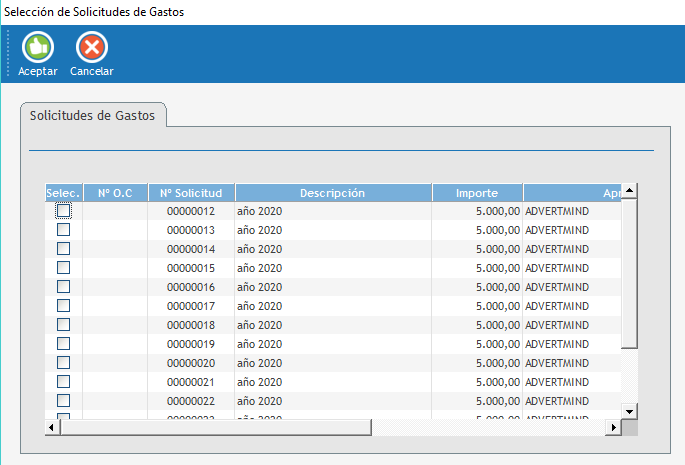Image resolution: width=685 pixels, height=465 pixels.
Task: Click the green Aceptar thumbs-up icon
Action: click(37, 47)
